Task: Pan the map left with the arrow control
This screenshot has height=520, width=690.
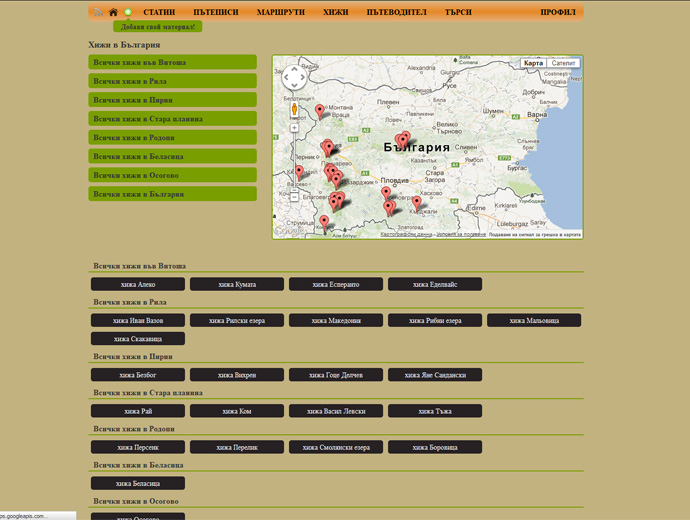Action: point(286,77)
